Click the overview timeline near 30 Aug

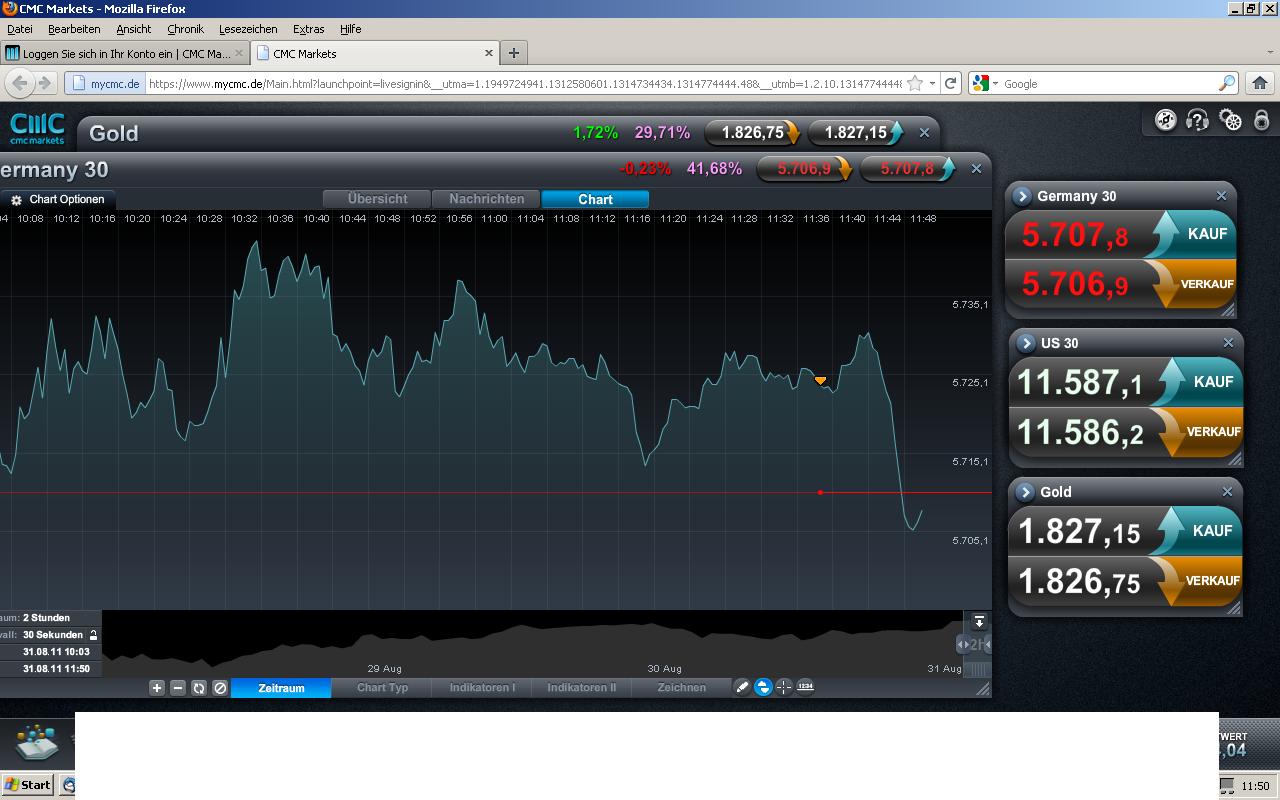pos(664,668)
